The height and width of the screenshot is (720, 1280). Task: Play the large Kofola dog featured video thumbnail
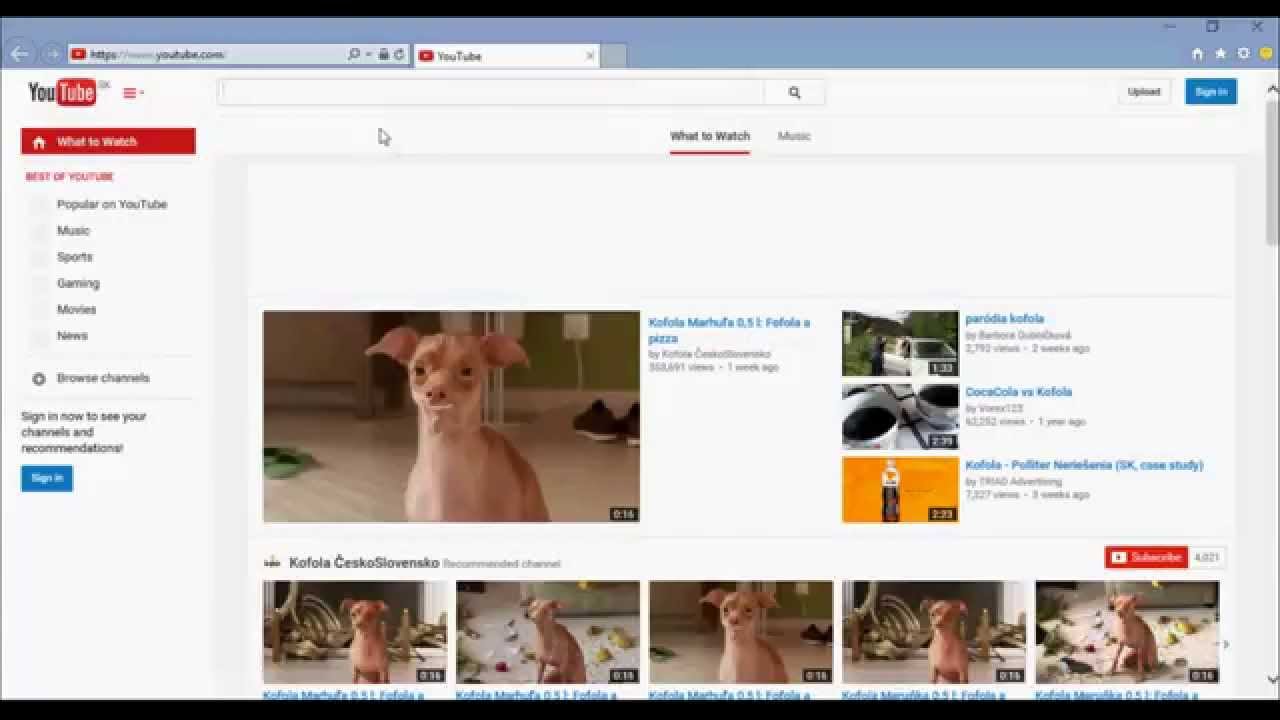451,416
